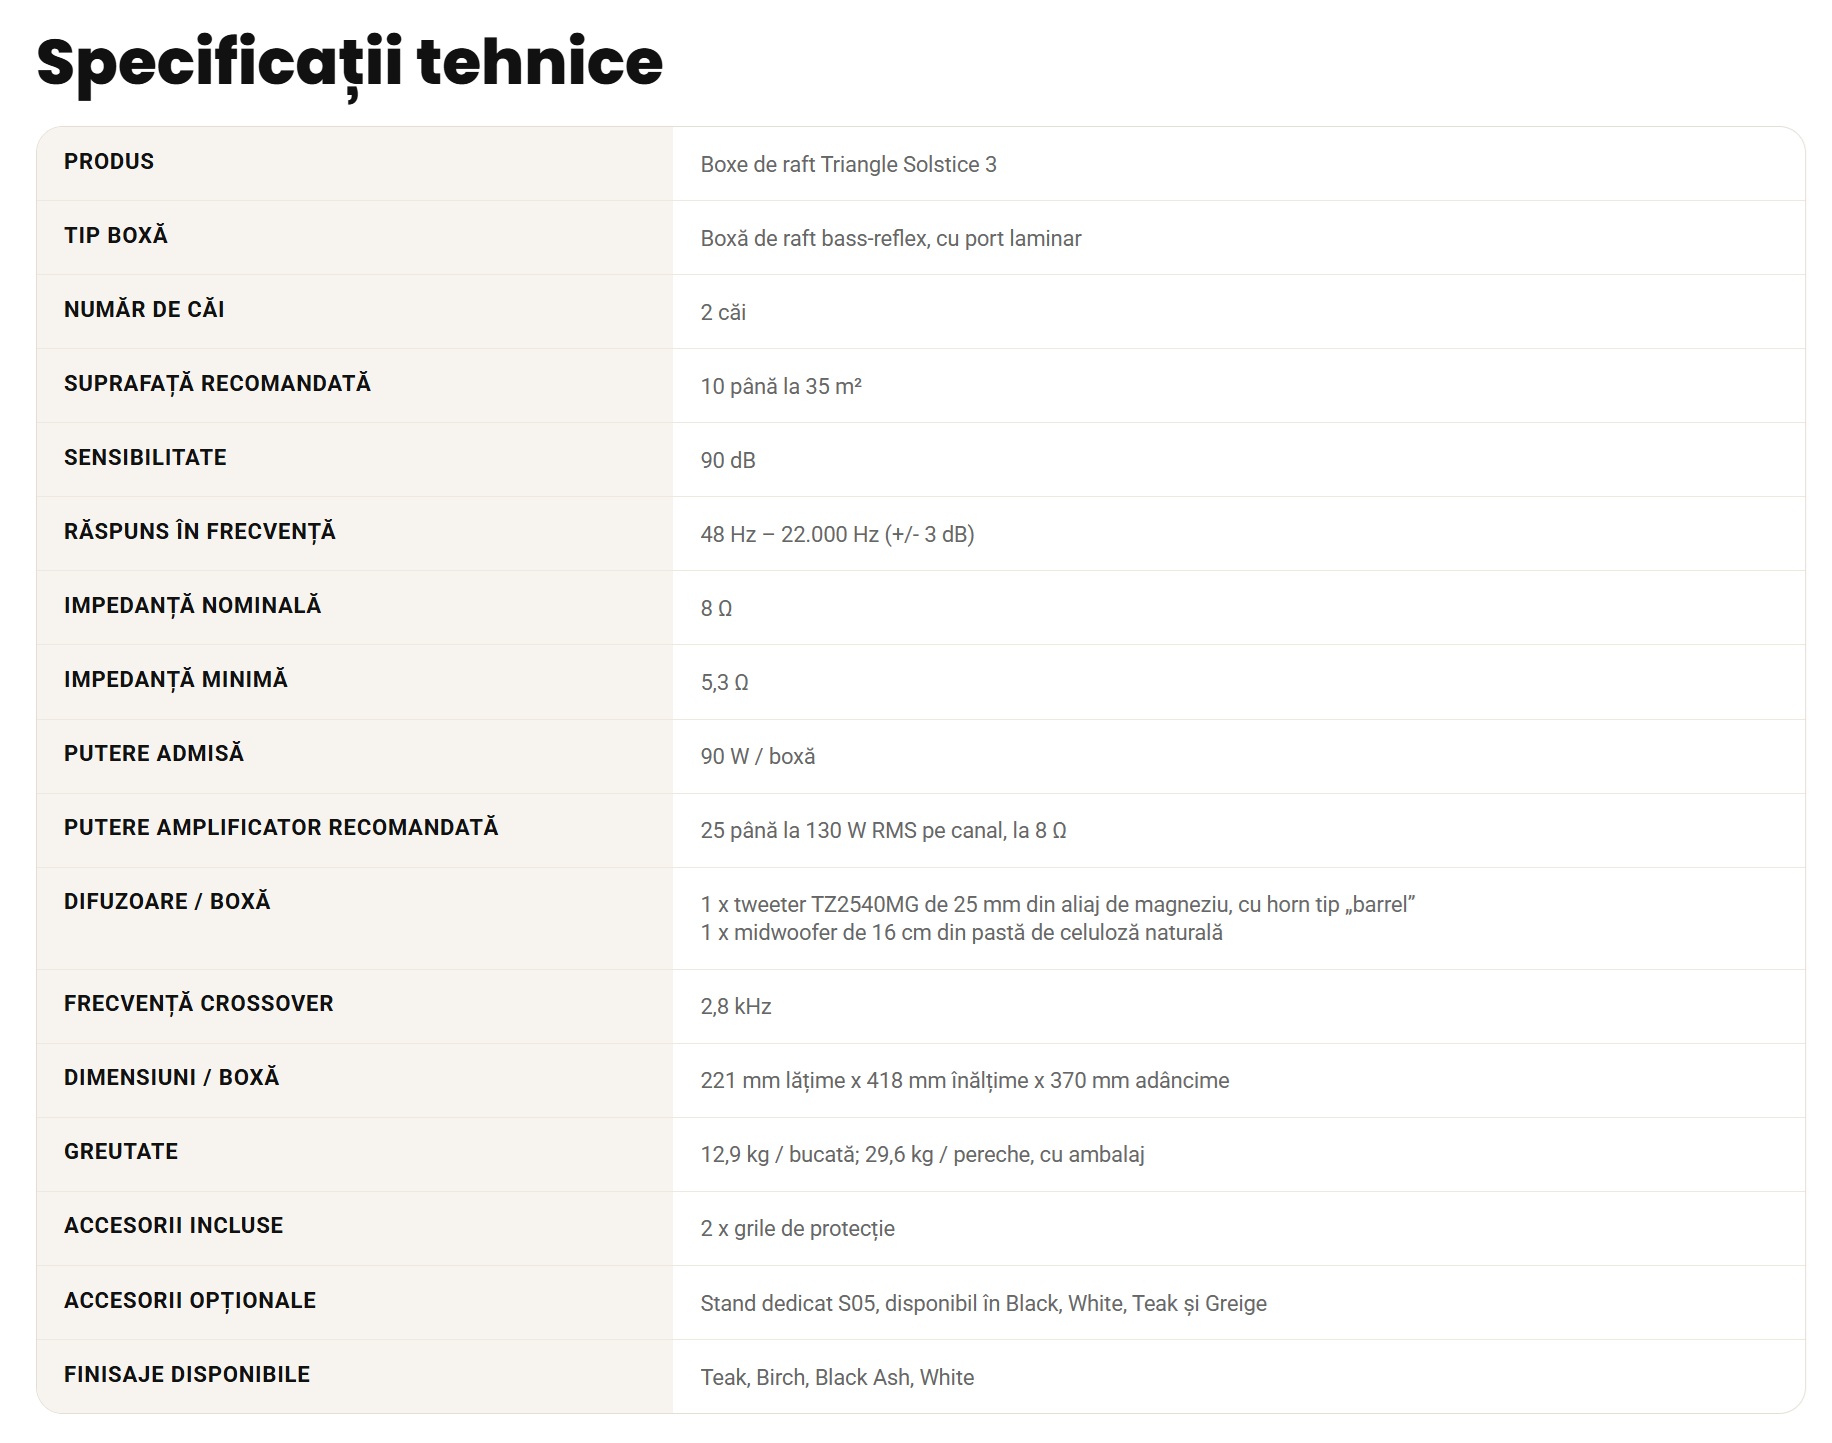The image size is (1832, 1443).
Task: Select the SENSIBILITATE row label
Action: (x=145, y=457)
